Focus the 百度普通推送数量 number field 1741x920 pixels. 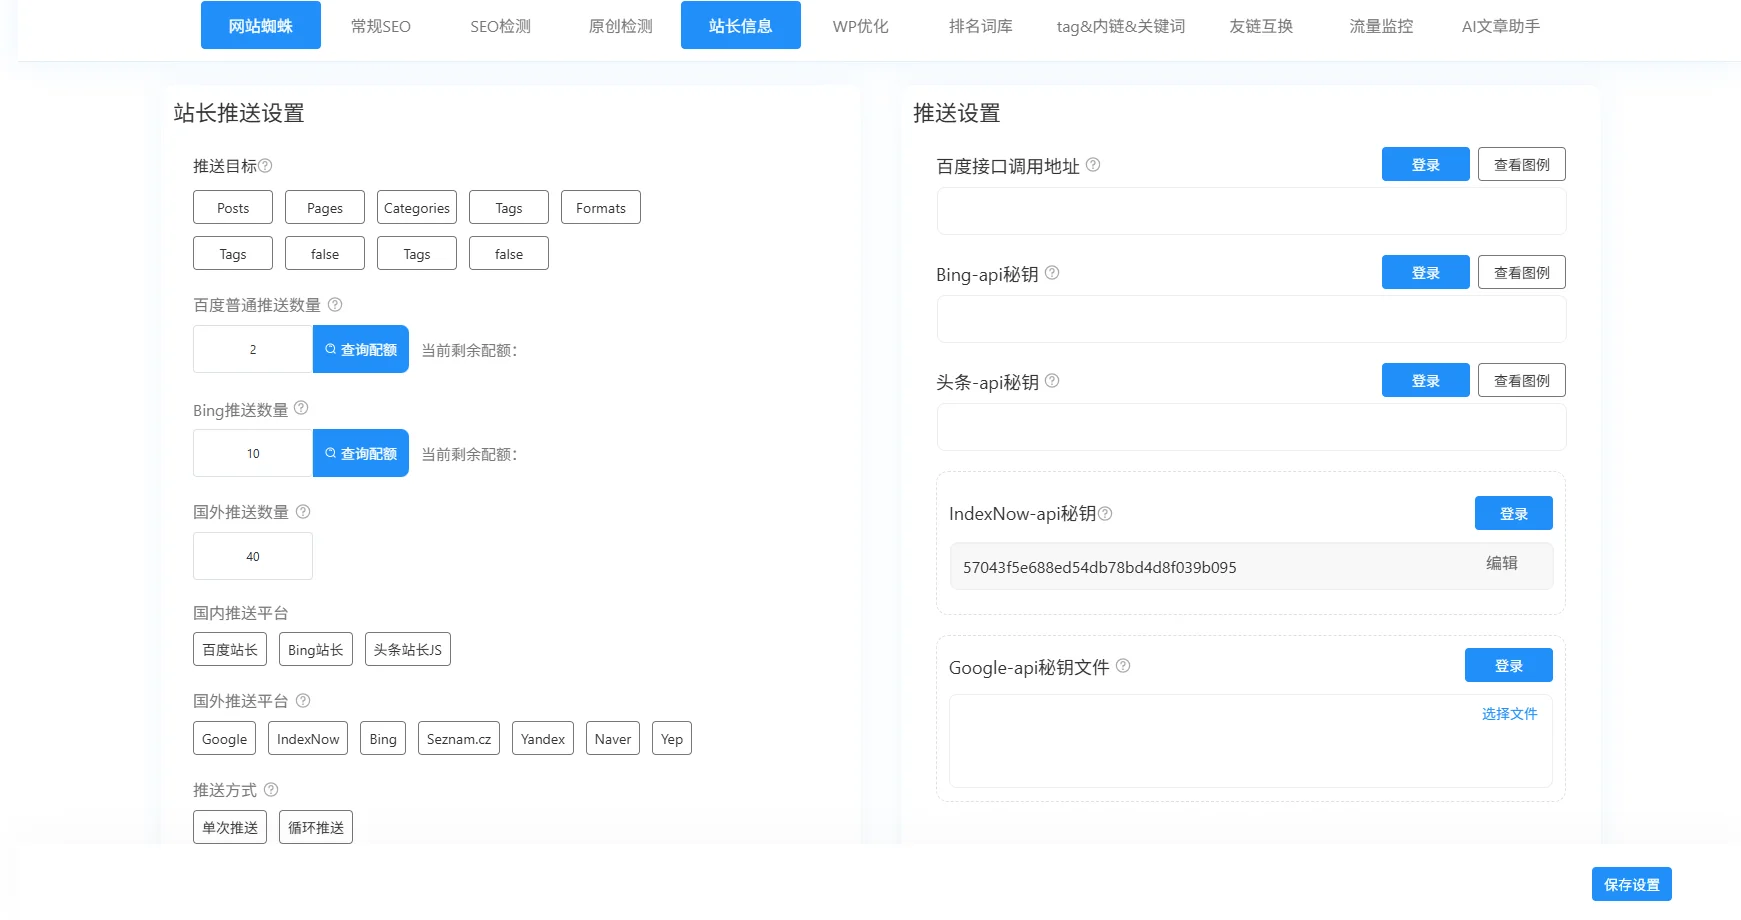click(x=253, y=349)
